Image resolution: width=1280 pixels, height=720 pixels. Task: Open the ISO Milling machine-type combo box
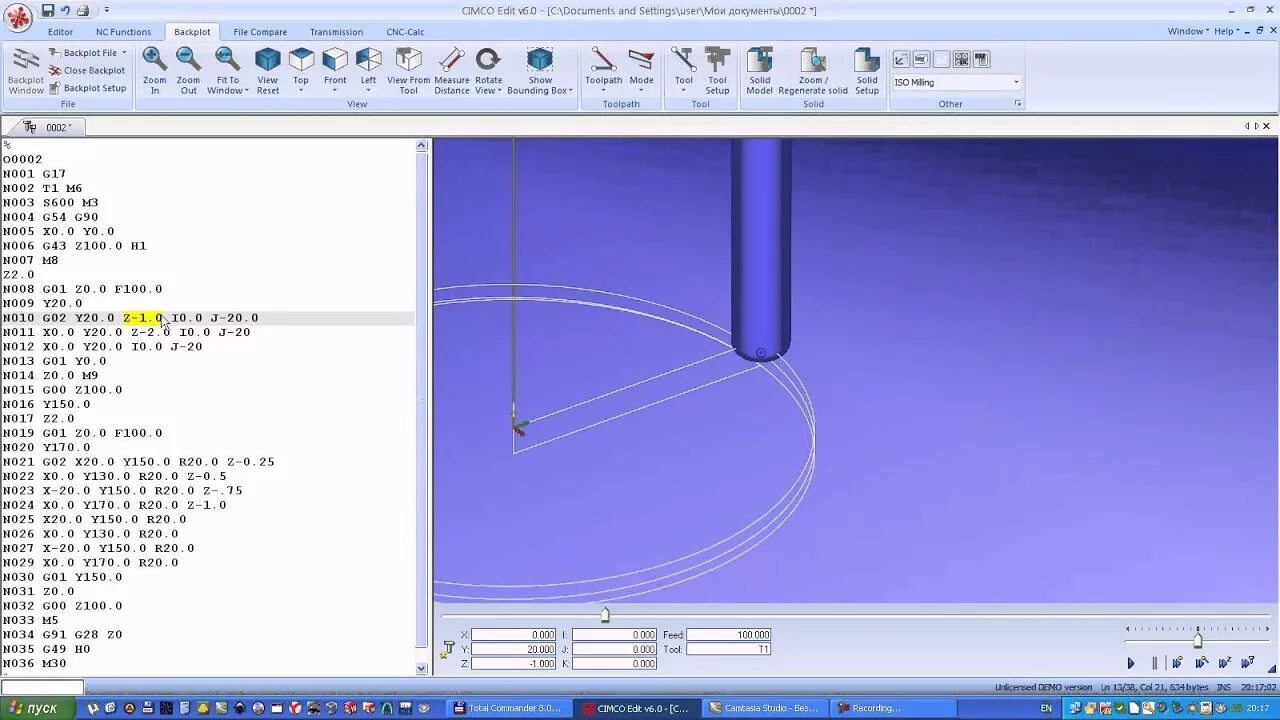957,83
